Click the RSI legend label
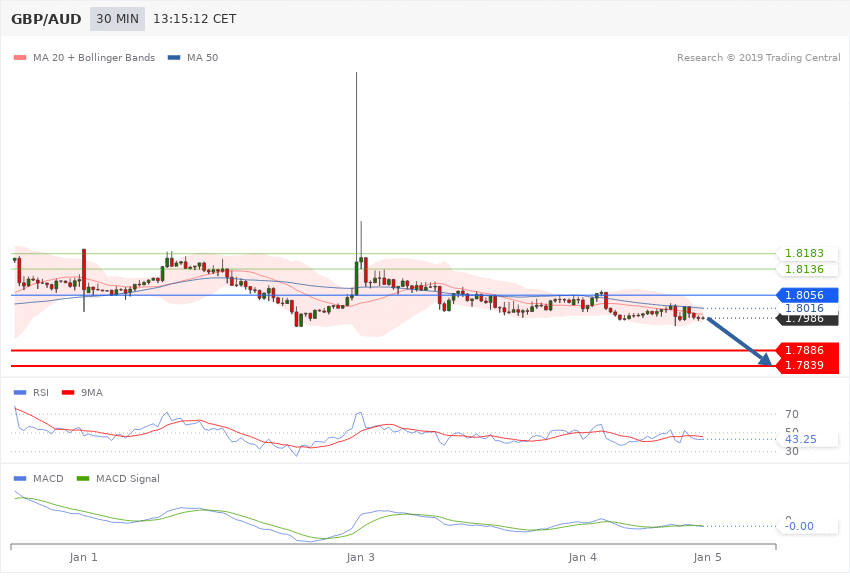This screenshot has width=850, height=576. tap(41, 392)
